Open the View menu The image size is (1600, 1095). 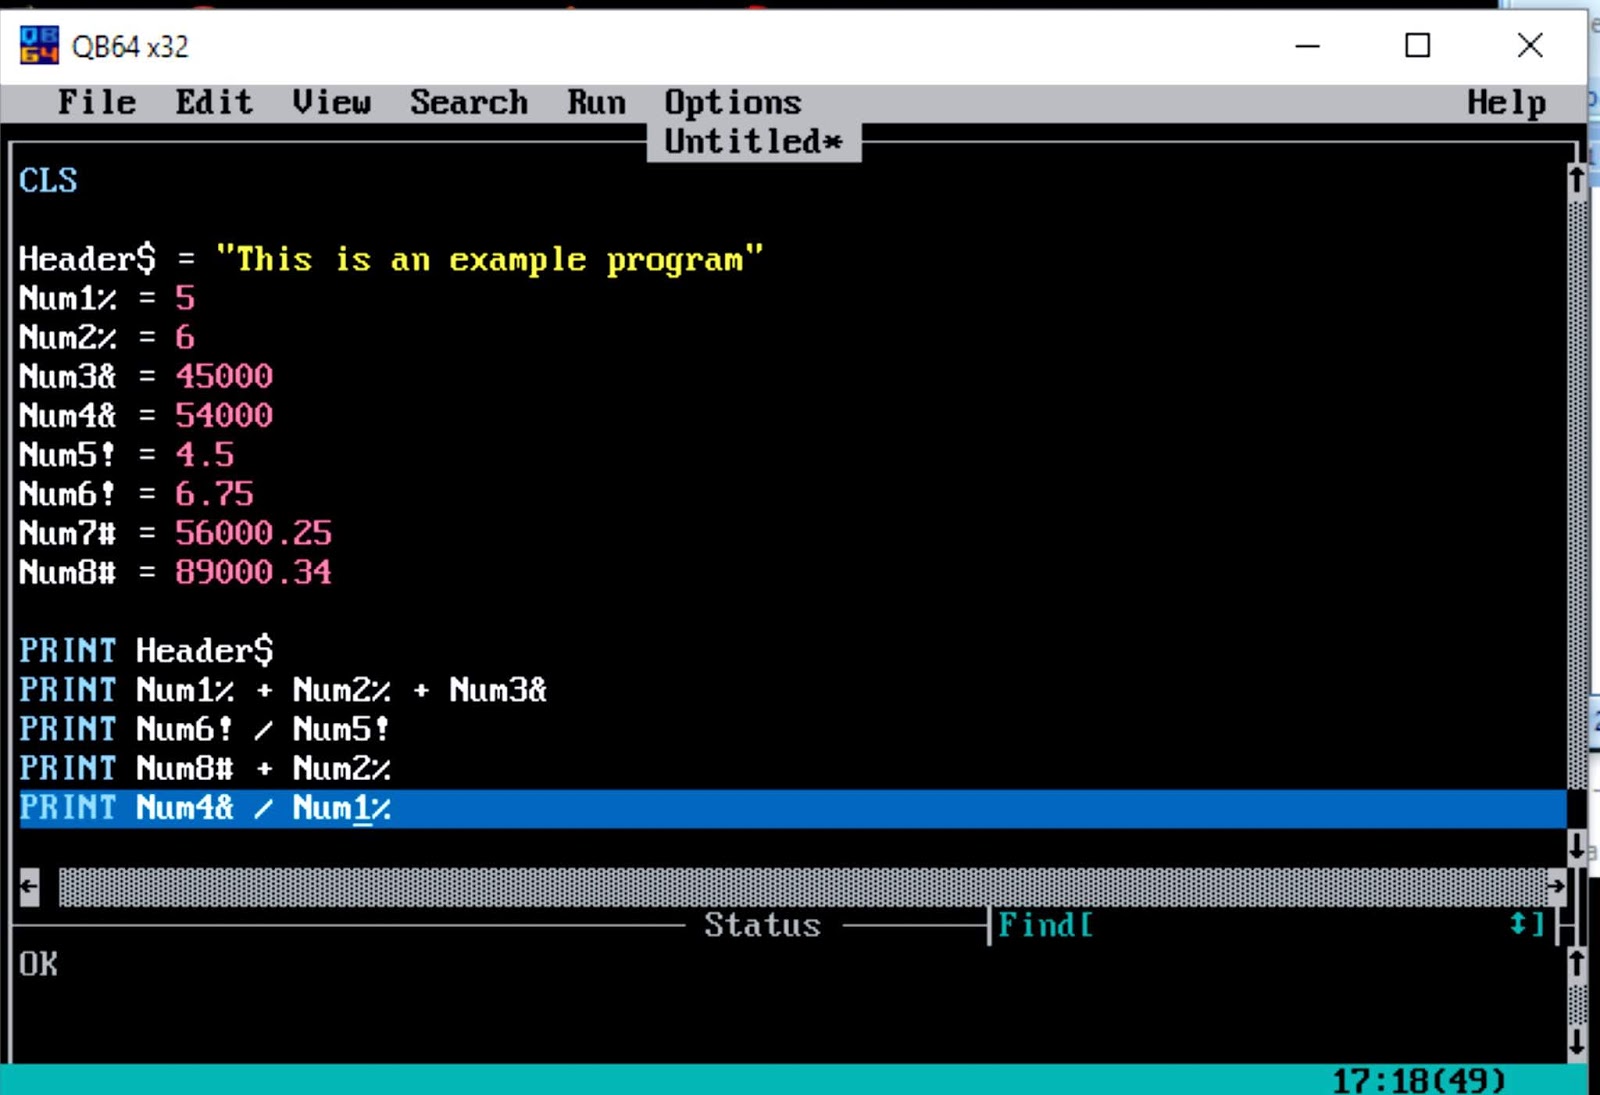[x=332, y=101]
